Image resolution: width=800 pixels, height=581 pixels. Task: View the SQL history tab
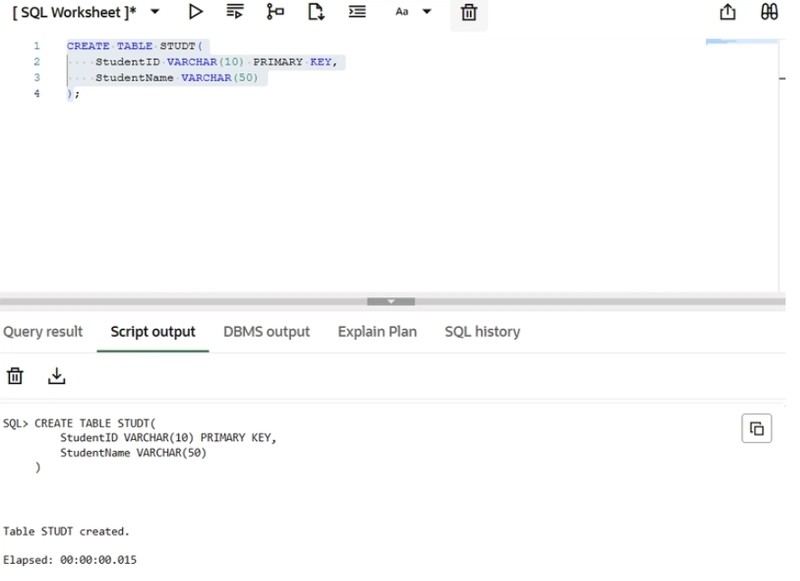click(482, 332)
